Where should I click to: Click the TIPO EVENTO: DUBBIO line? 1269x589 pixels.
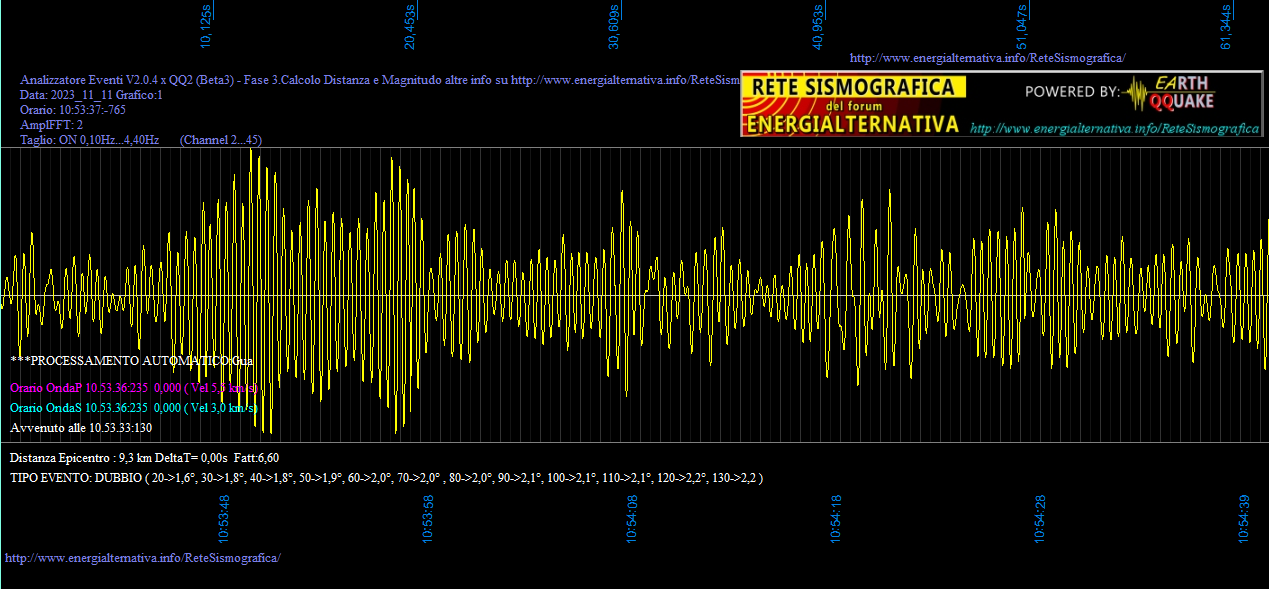[387, 478]
